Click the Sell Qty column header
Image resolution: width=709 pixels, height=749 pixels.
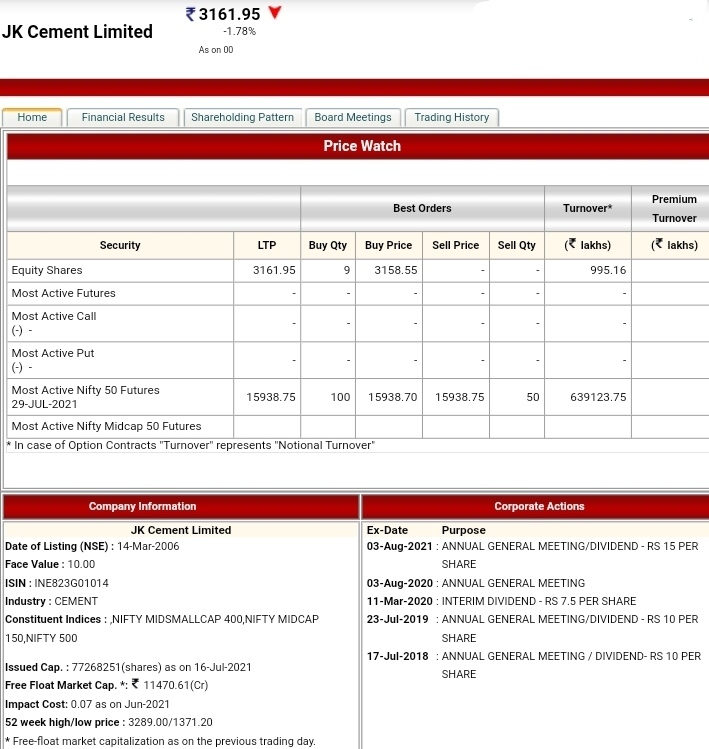coord(516,246)
